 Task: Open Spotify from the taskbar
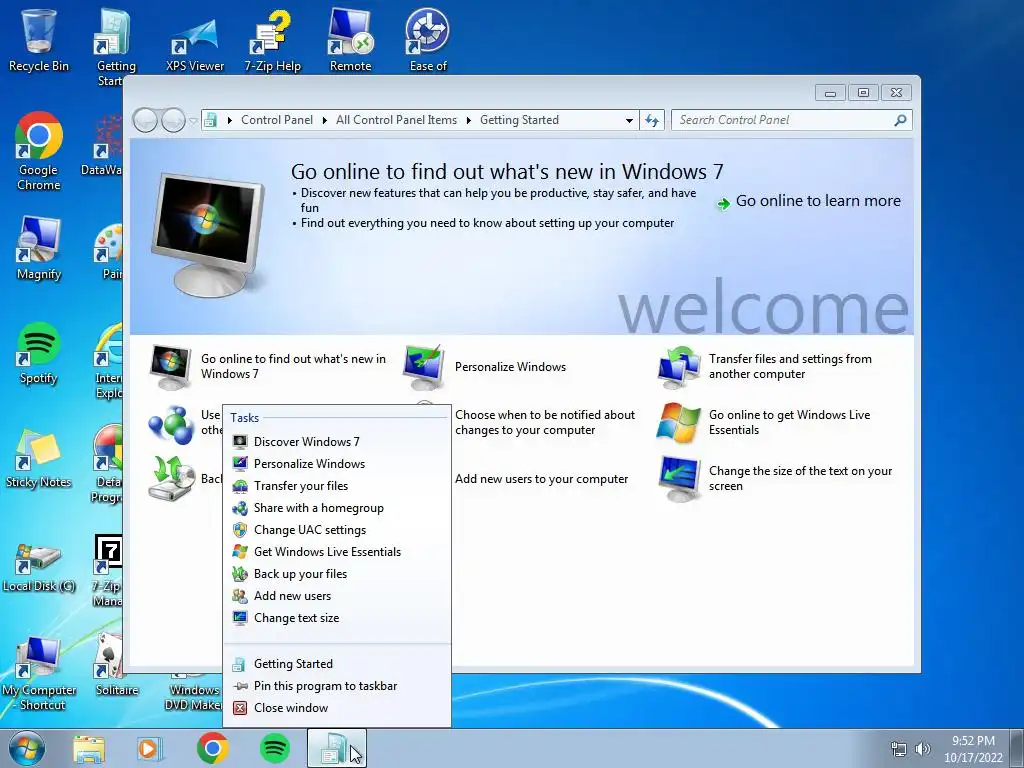tap(274, 748)
